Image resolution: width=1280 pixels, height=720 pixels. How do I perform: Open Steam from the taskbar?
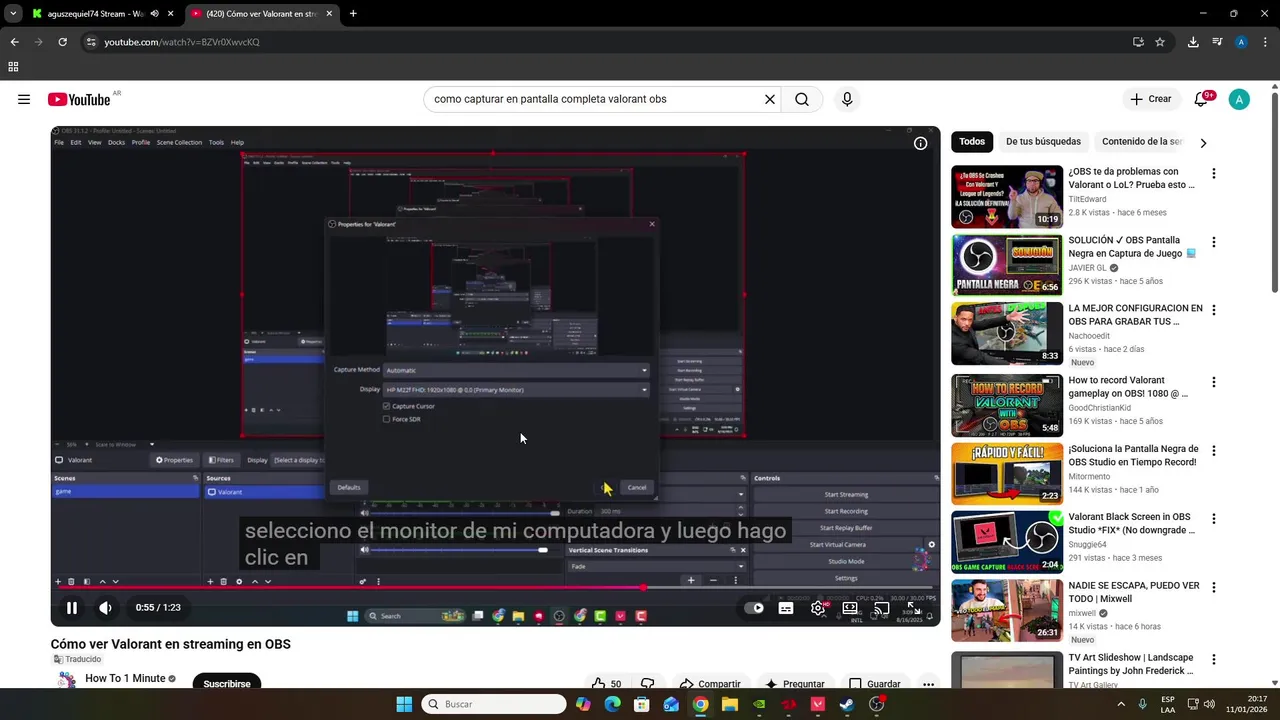[x=847, y=704]
